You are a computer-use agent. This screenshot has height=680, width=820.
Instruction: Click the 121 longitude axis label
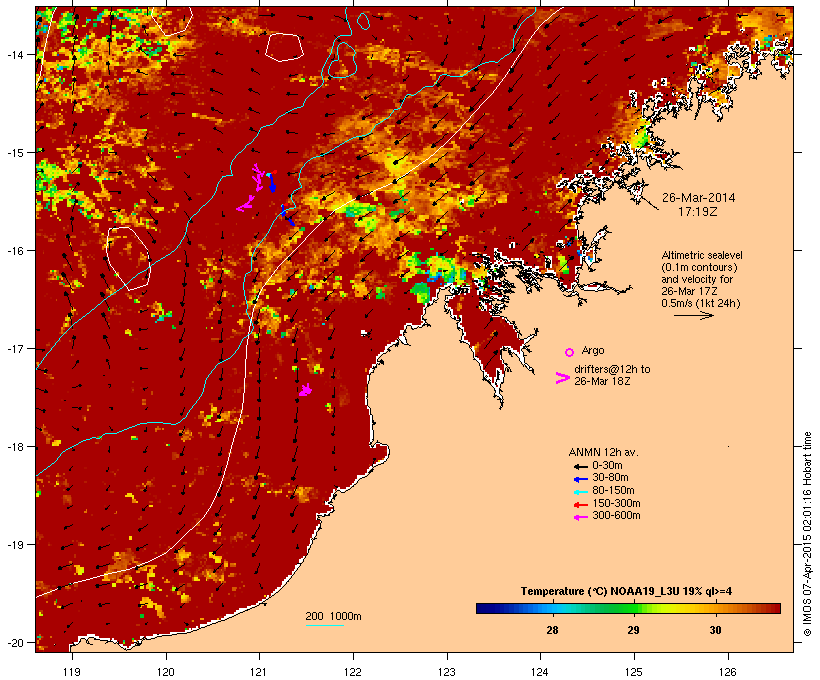pyautogui.click(x=259, y=672)
